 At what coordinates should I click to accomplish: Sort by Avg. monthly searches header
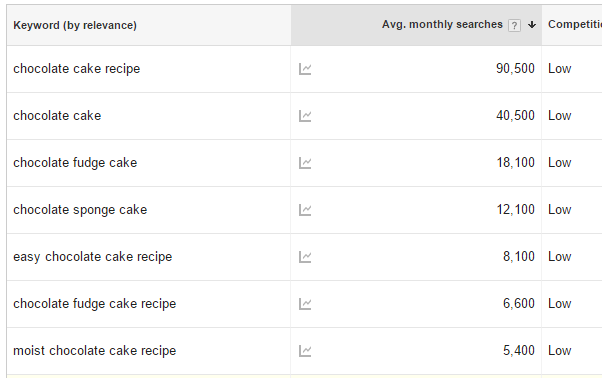point(442,25)
